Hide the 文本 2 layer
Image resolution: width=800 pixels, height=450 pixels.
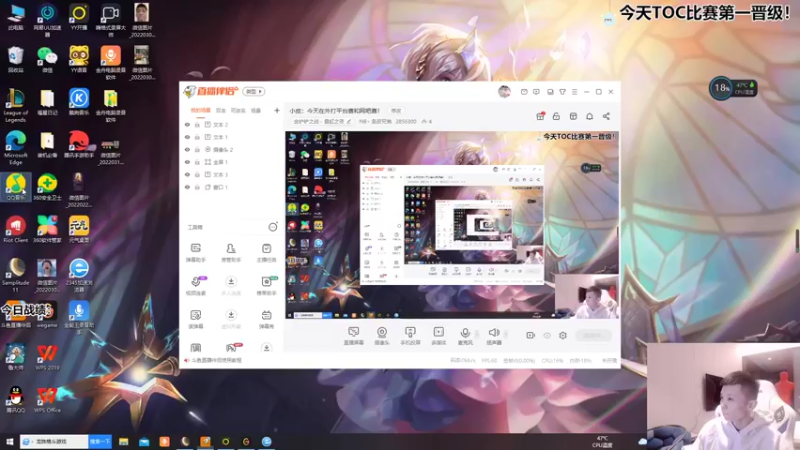[x=187, y=124]
